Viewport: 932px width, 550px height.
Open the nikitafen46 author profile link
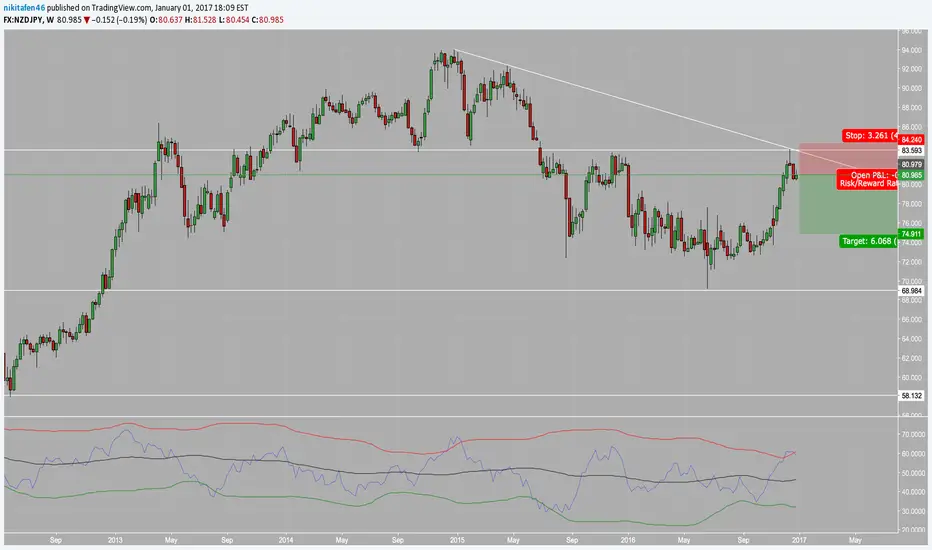point(24,8)
